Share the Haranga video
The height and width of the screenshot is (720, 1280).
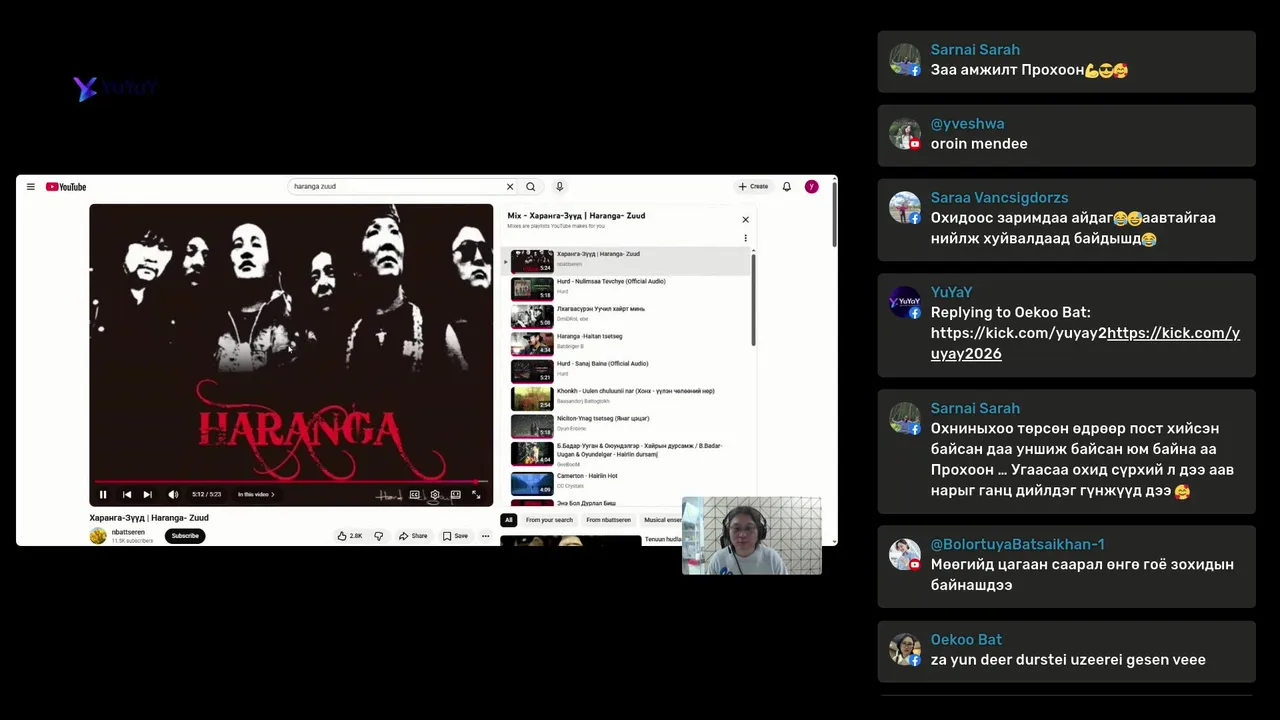tap(413, 536)
